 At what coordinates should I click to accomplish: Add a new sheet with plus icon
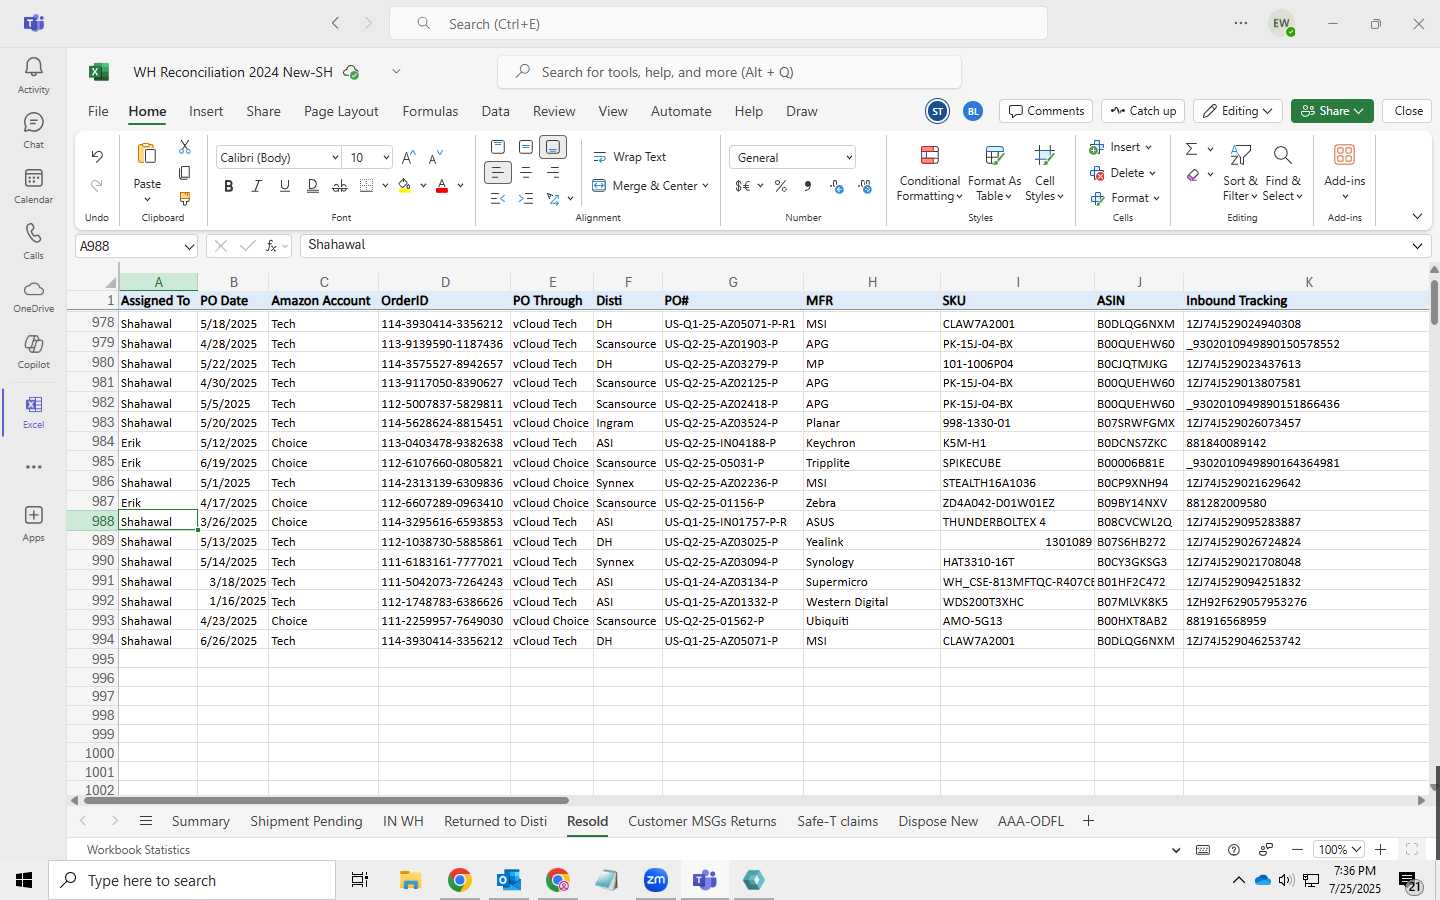1088,821
